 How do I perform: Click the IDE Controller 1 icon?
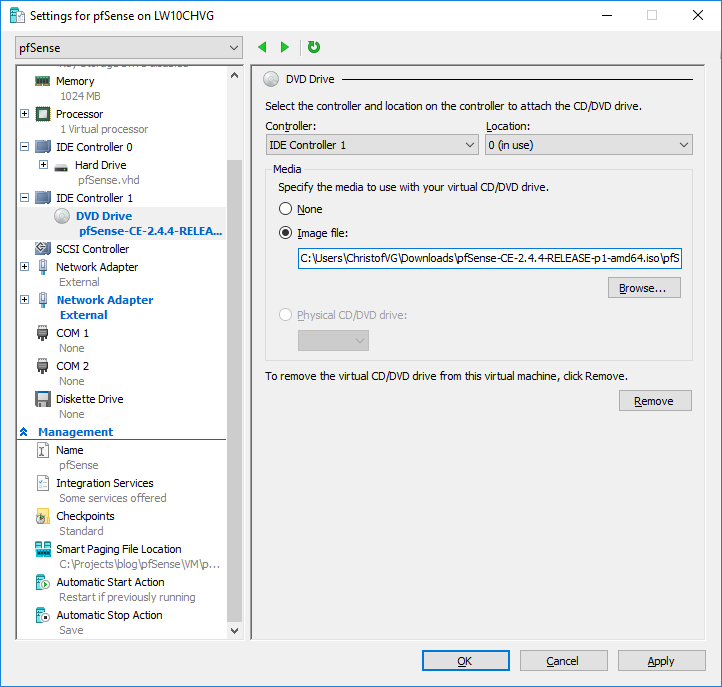coord(43,198)
